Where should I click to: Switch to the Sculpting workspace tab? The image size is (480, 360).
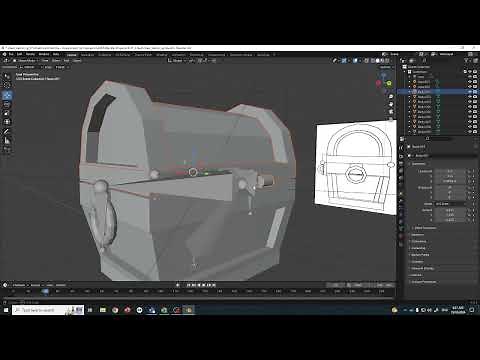click(x=104, y=55)
